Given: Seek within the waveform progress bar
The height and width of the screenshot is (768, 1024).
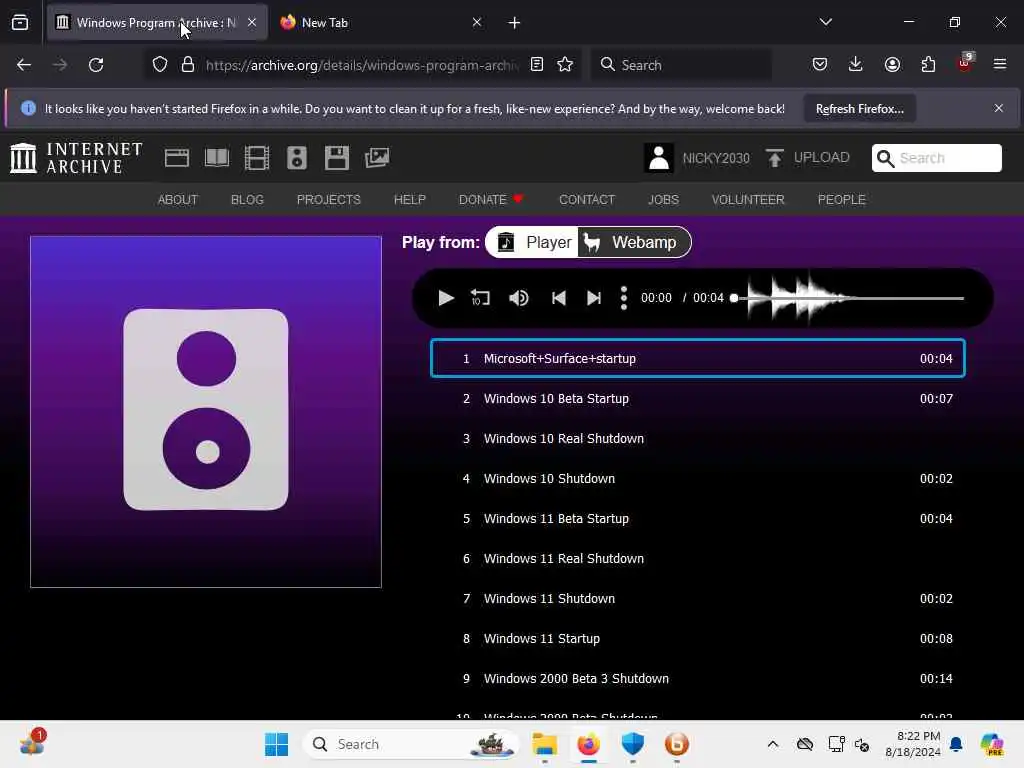Looking at the screenshot, I should point(848,298).
